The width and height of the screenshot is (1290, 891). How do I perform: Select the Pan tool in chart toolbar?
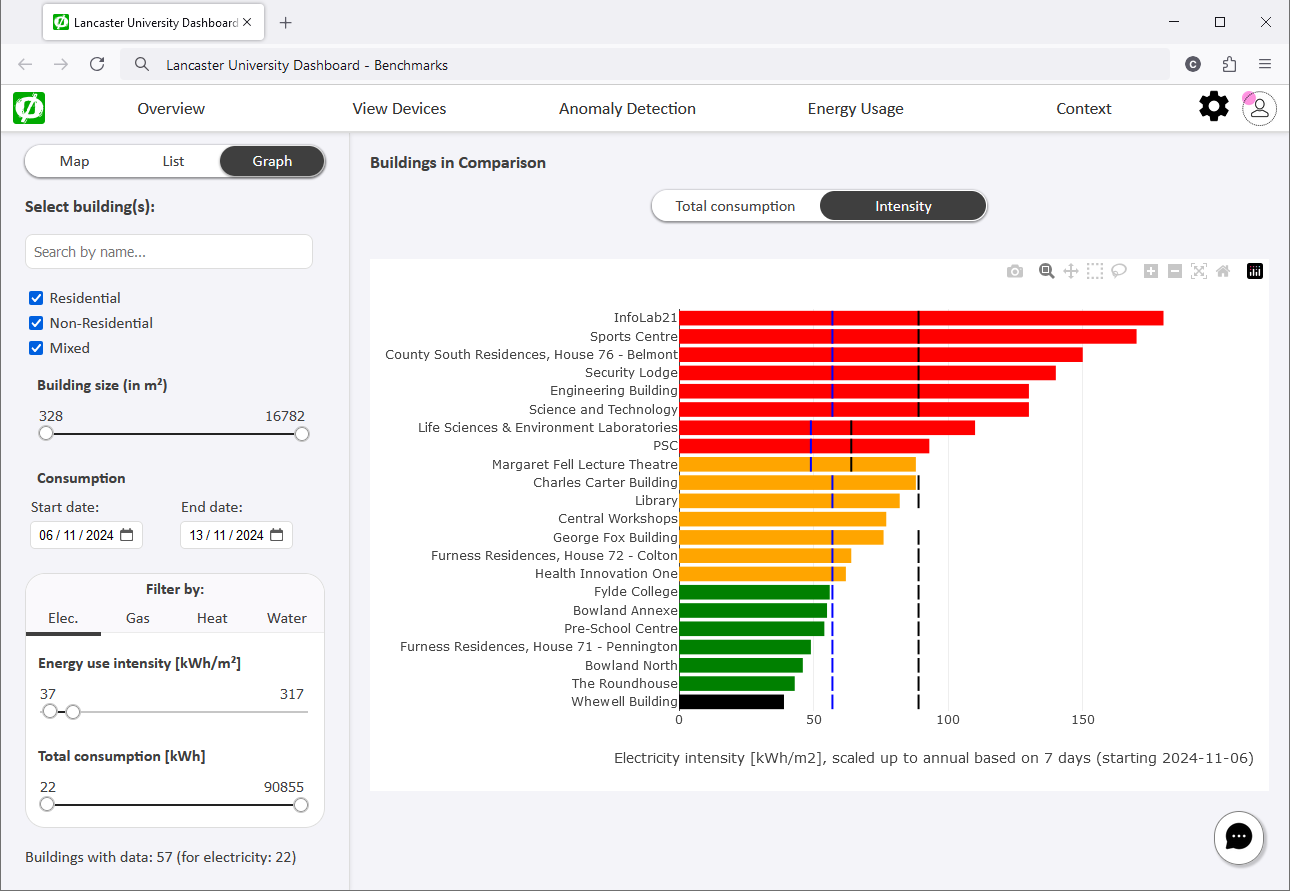click(x=1070, y=271)
